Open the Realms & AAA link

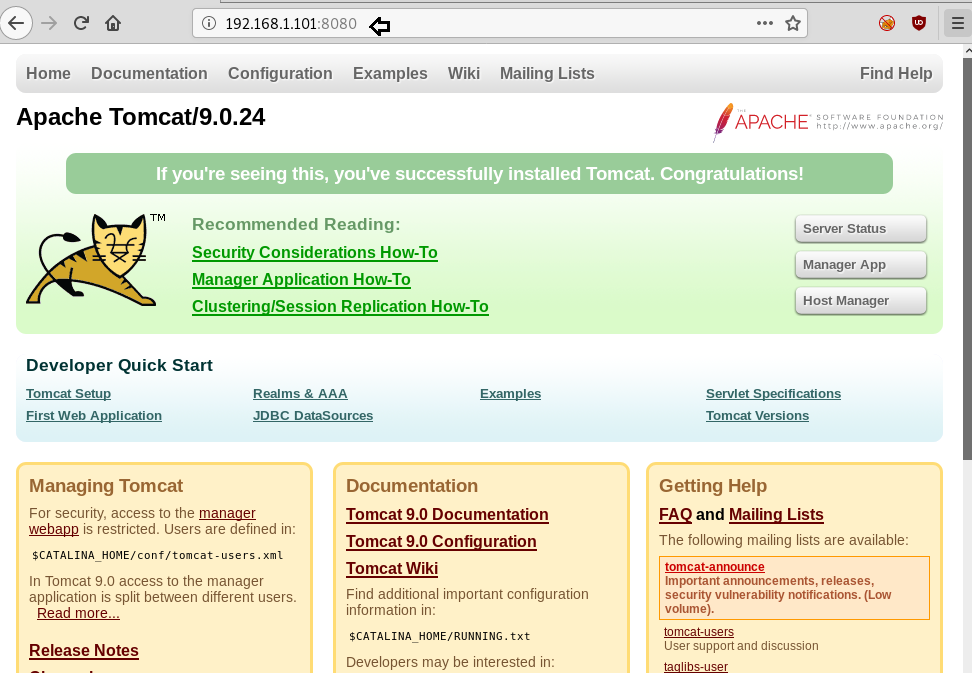(x=300, y=394)
